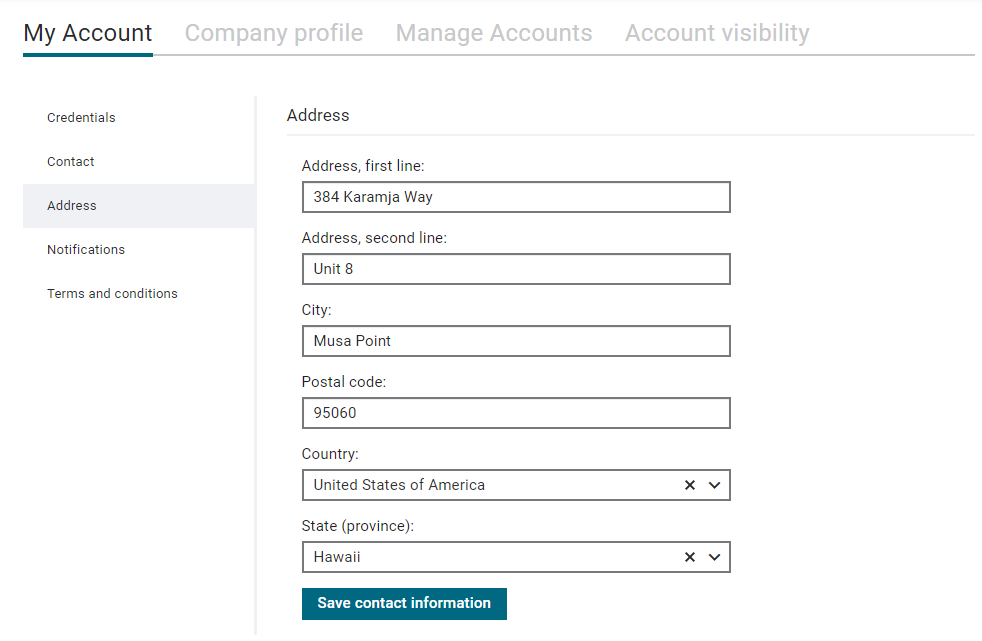
Task: Expand the State (province) dropdown chevron
Action: tap(715, 557)
